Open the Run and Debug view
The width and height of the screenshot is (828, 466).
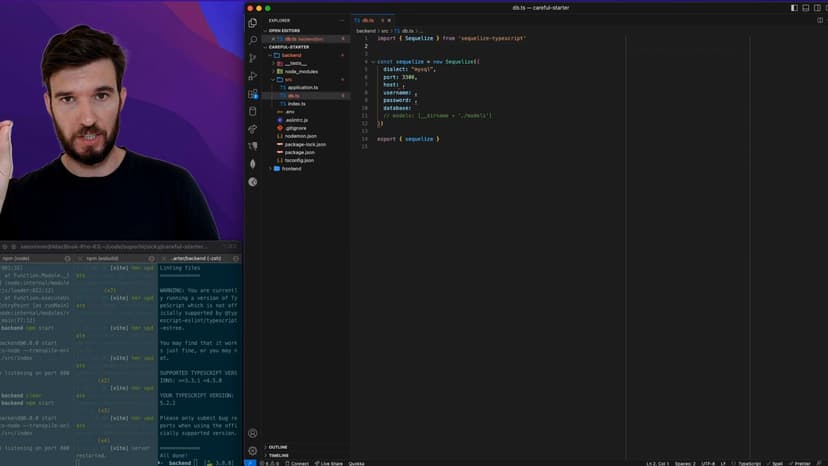click(x=253, y=76)
